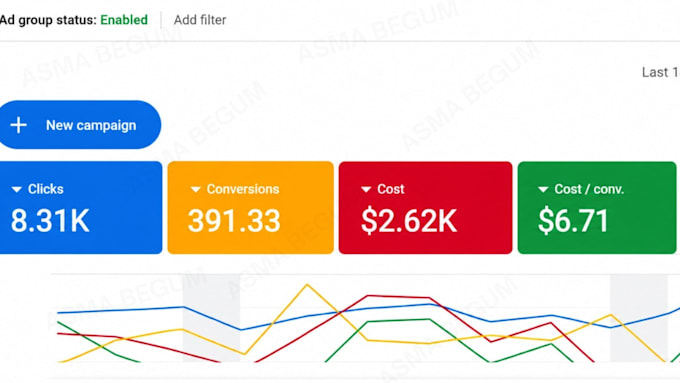Click the $2.62K cost value

point(409,221)
